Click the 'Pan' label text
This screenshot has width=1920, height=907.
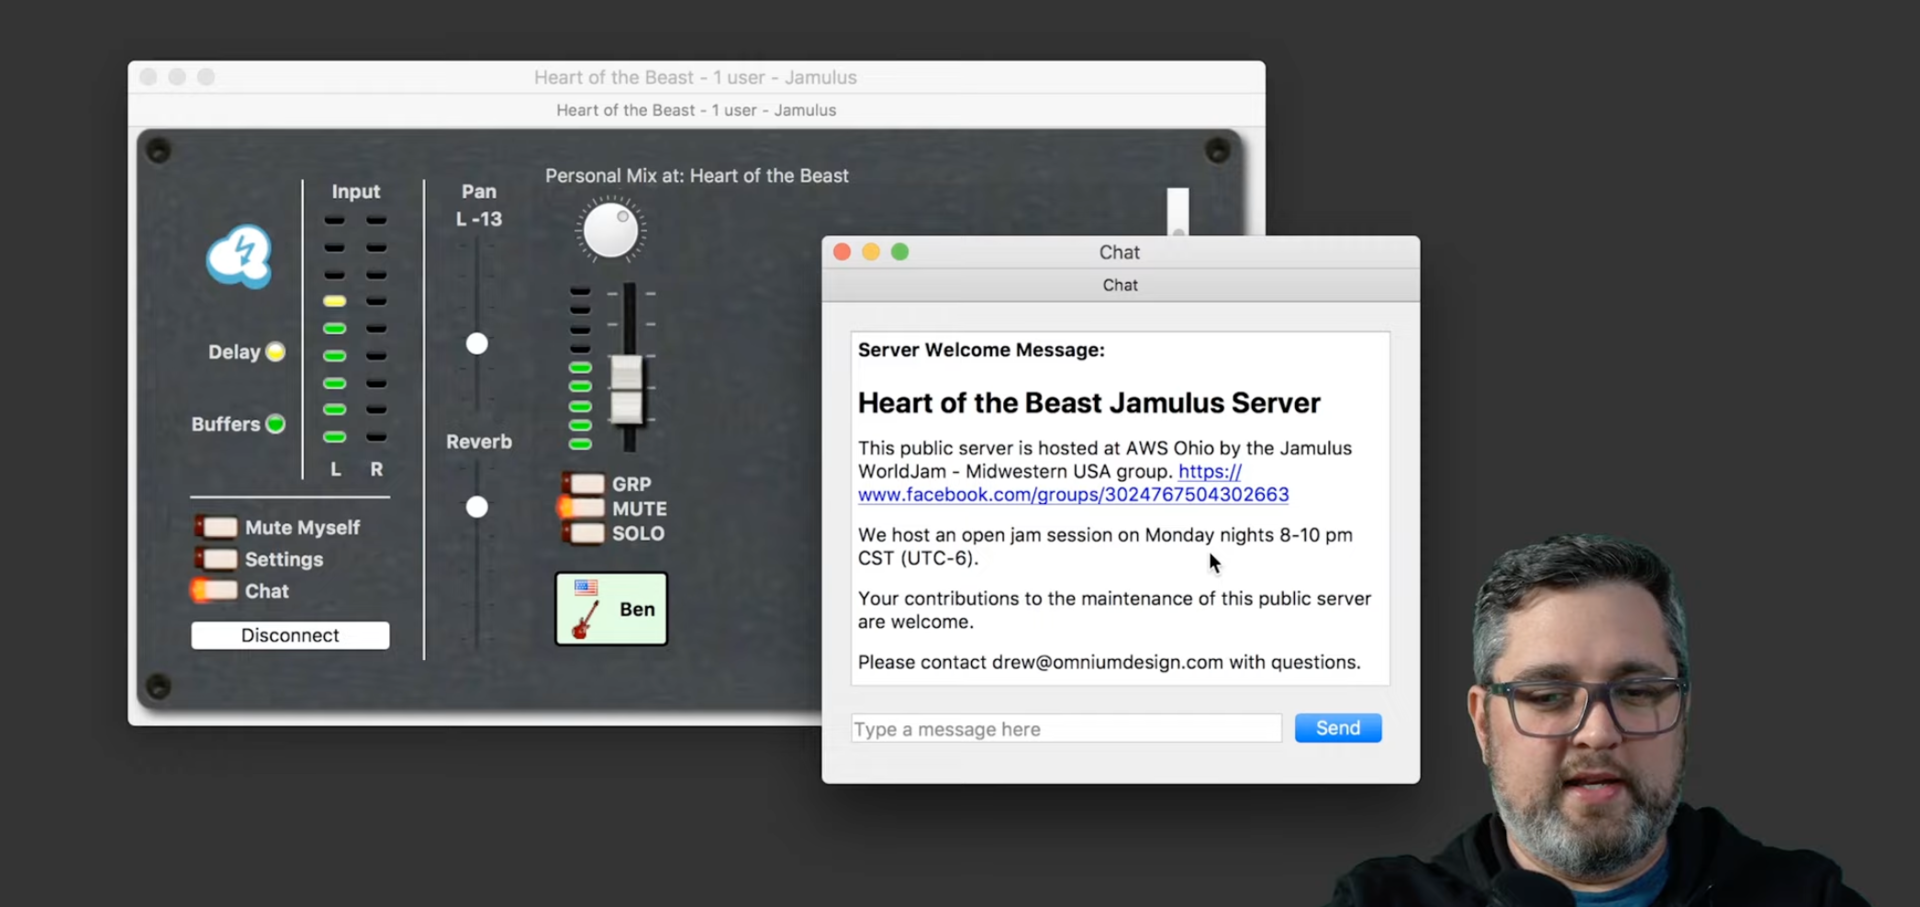click(x=479, y=191)
